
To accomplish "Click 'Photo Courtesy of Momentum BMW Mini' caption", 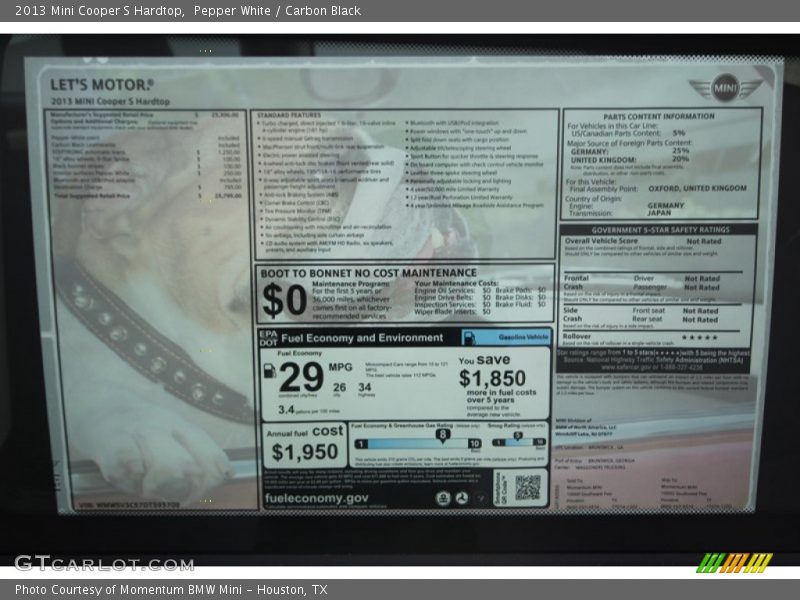I will click(x=129, y=590).
